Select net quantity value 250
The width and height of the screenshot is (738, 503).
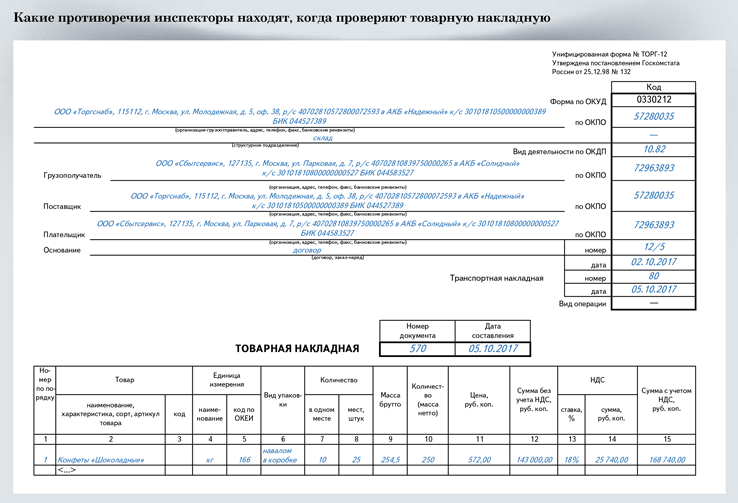[428, 460]
